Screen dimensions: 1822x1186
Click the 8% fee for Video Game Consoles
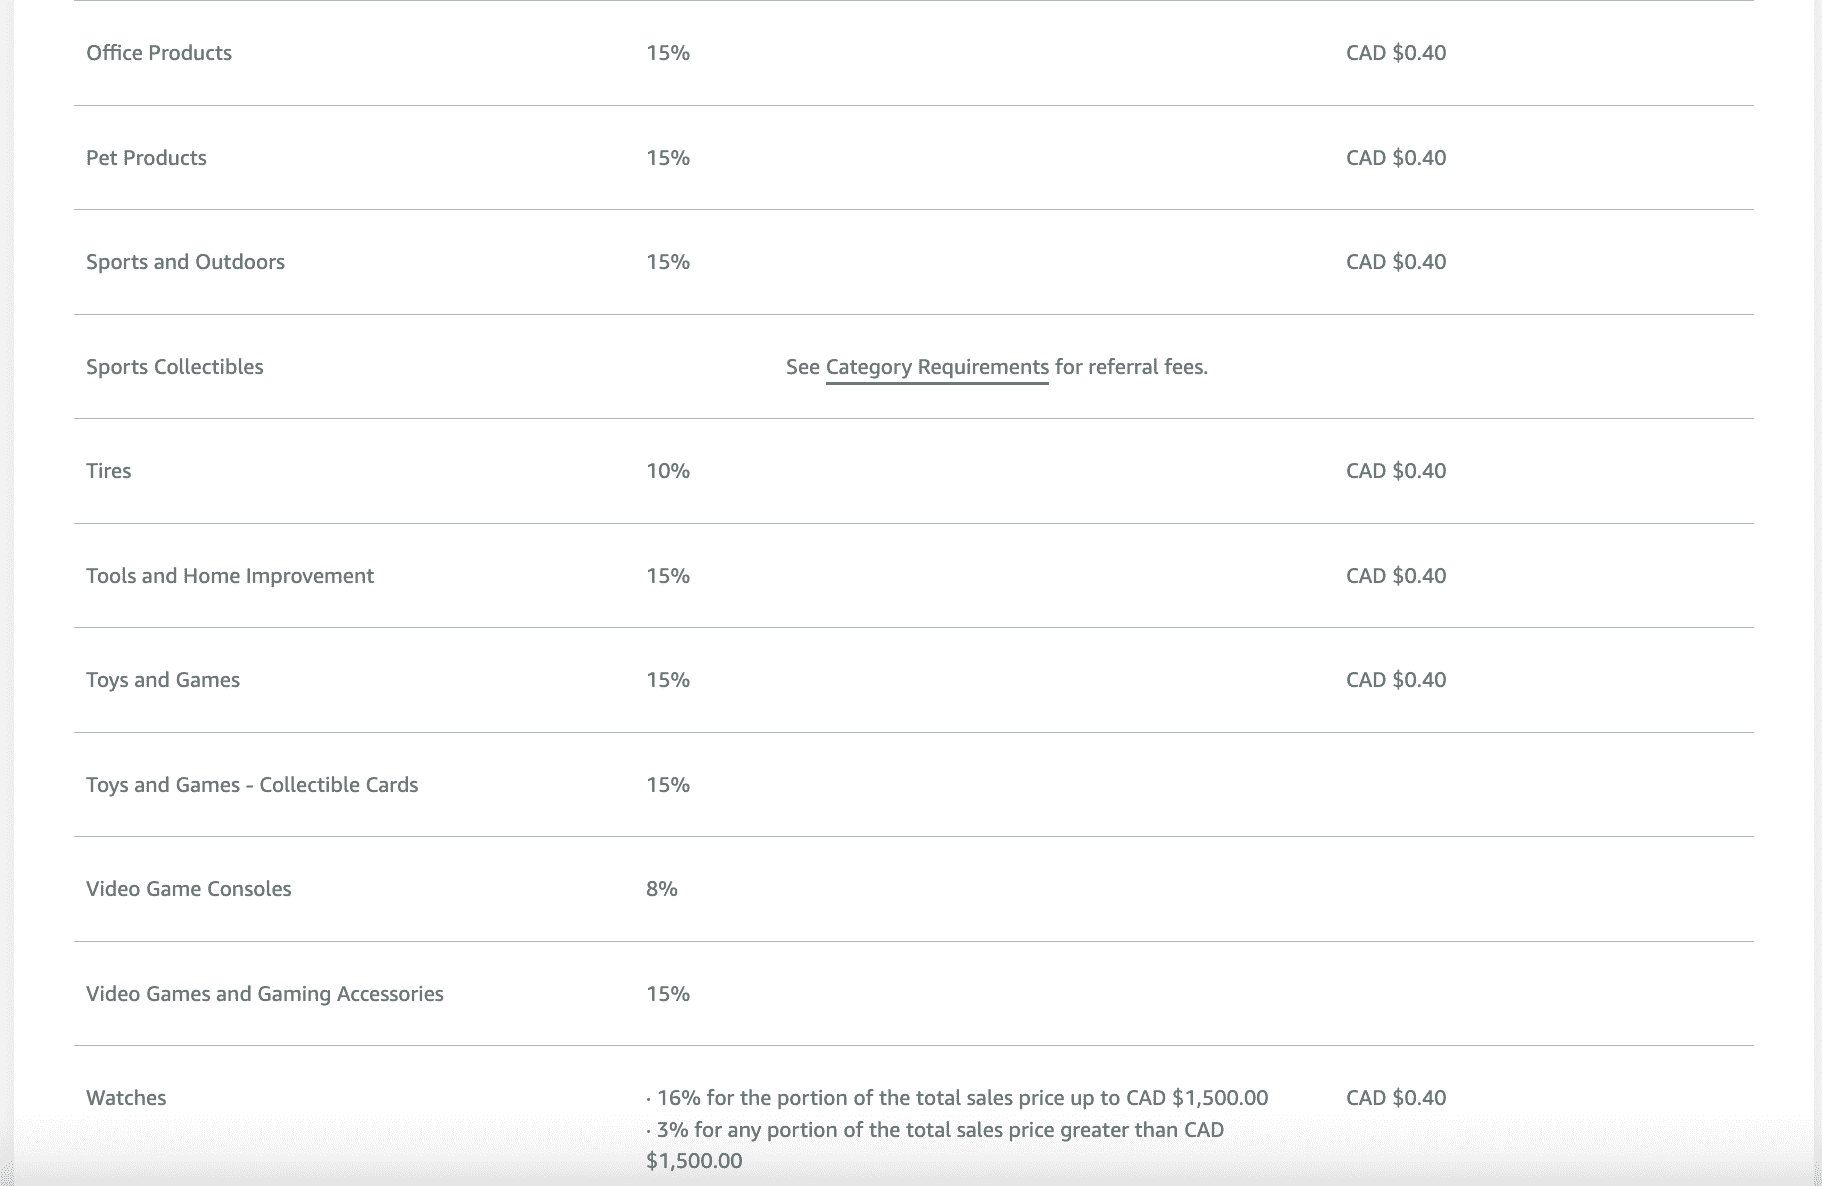[x=662, y=889]
